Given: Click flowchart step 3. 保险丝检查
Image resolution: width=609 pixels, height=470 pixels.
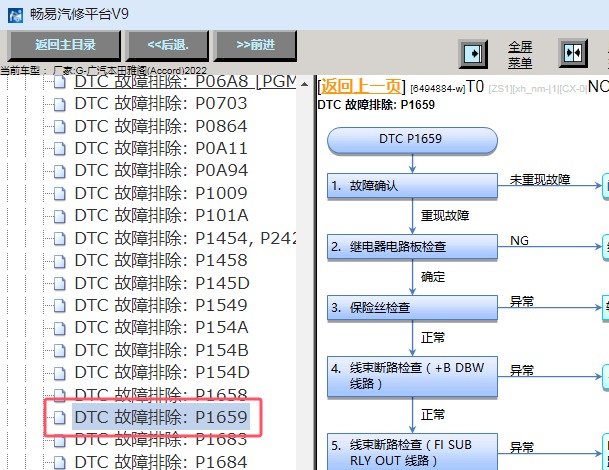Looking at the screenshot, I should (x=412, y=308).
